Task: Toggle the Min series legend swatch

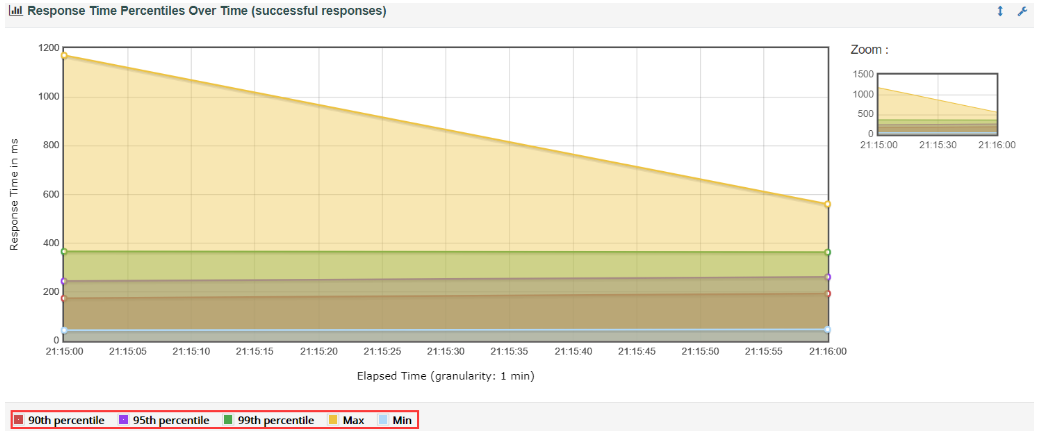Action: (x=382, y=420)
